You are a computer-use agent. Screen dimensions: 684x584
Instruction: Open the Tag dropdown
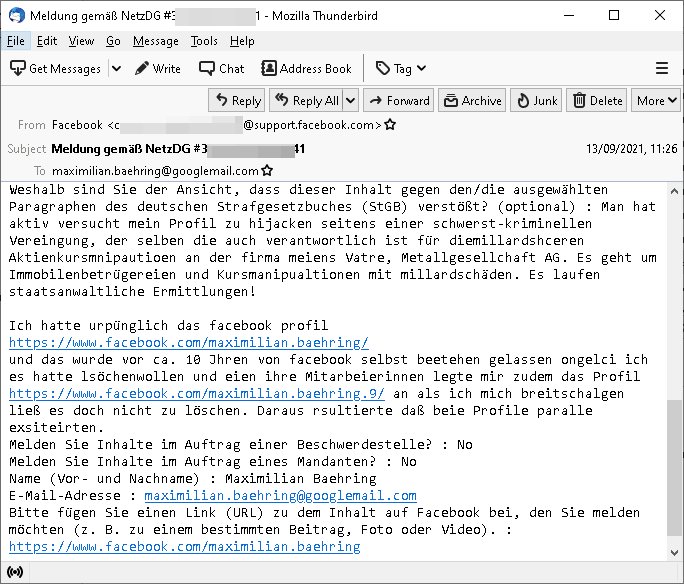click(x=400, y=68)
